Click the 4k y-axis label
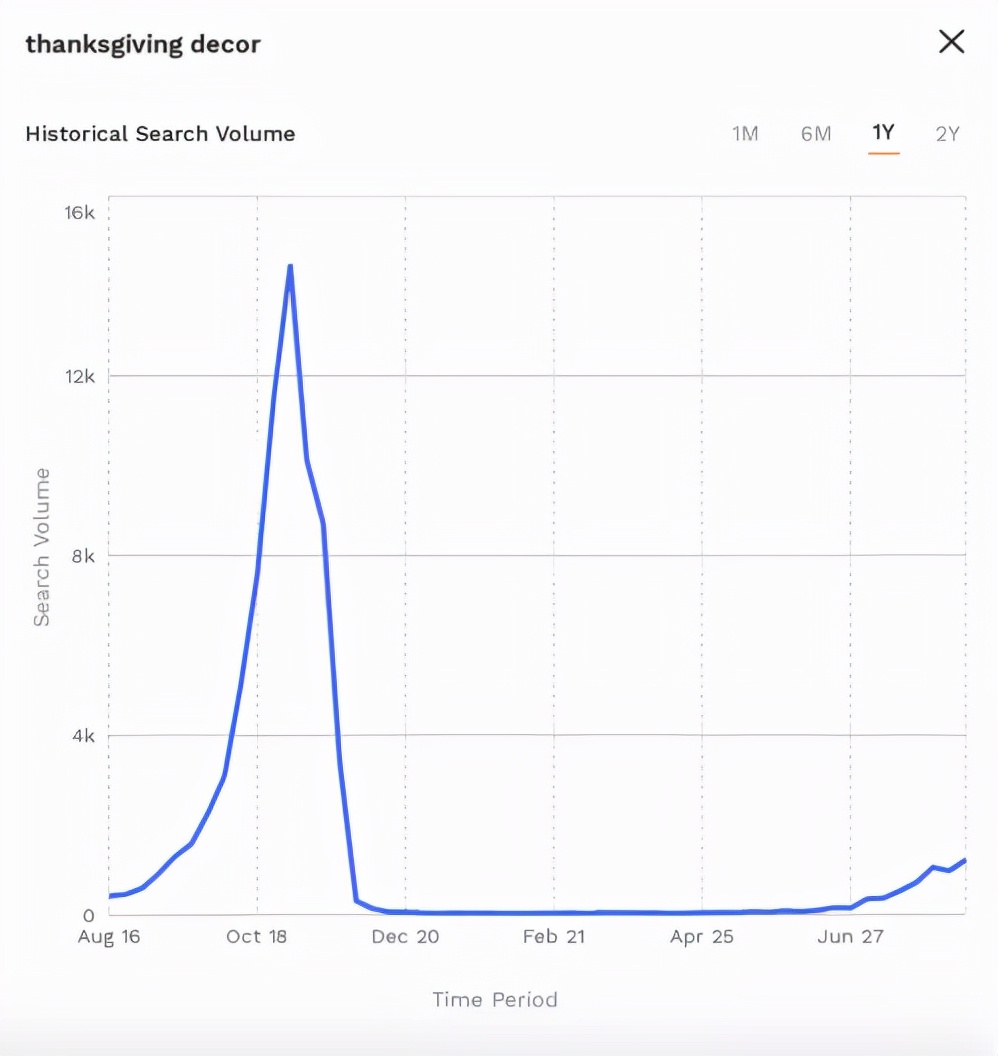This screenshot has height=1056, width=998. click(83, 736)
